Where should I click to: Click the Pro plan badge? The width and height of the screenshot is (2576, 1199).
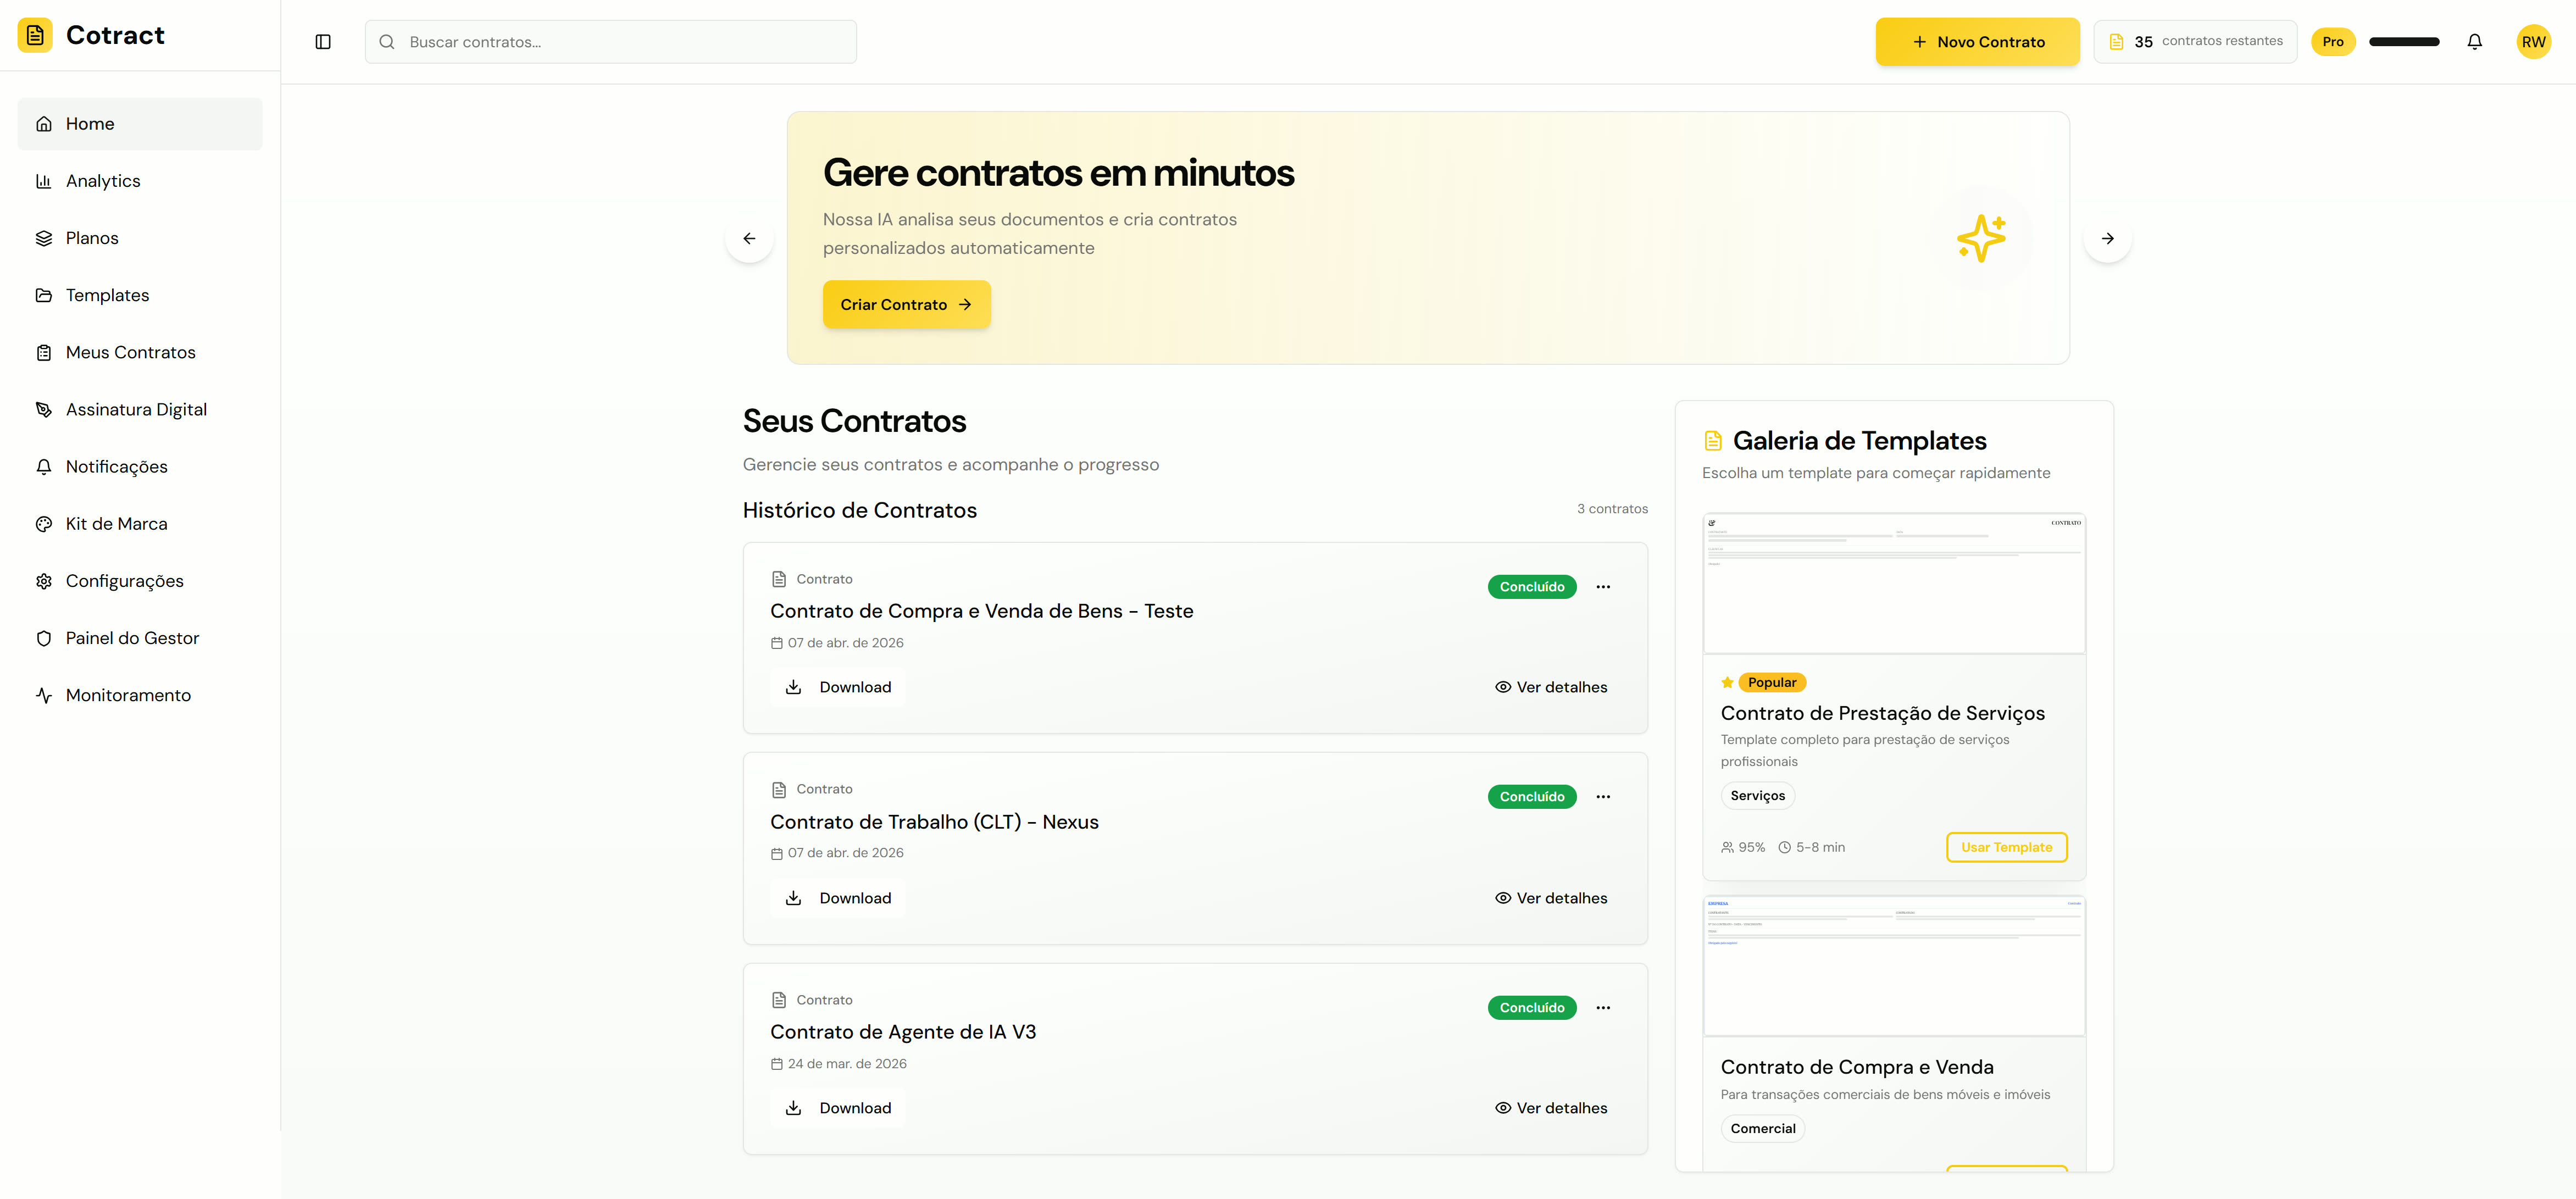(x=2333, y=41)
